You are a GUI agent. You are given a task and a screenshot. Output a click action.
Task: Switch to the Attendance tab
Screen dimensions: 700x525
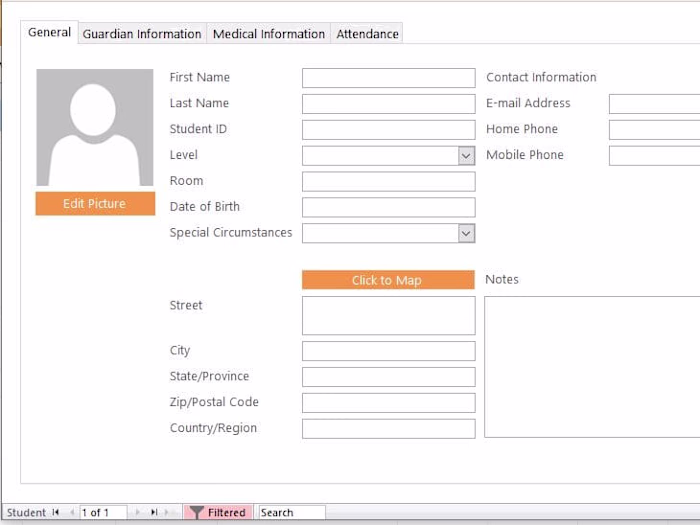(x=367, y=34)
